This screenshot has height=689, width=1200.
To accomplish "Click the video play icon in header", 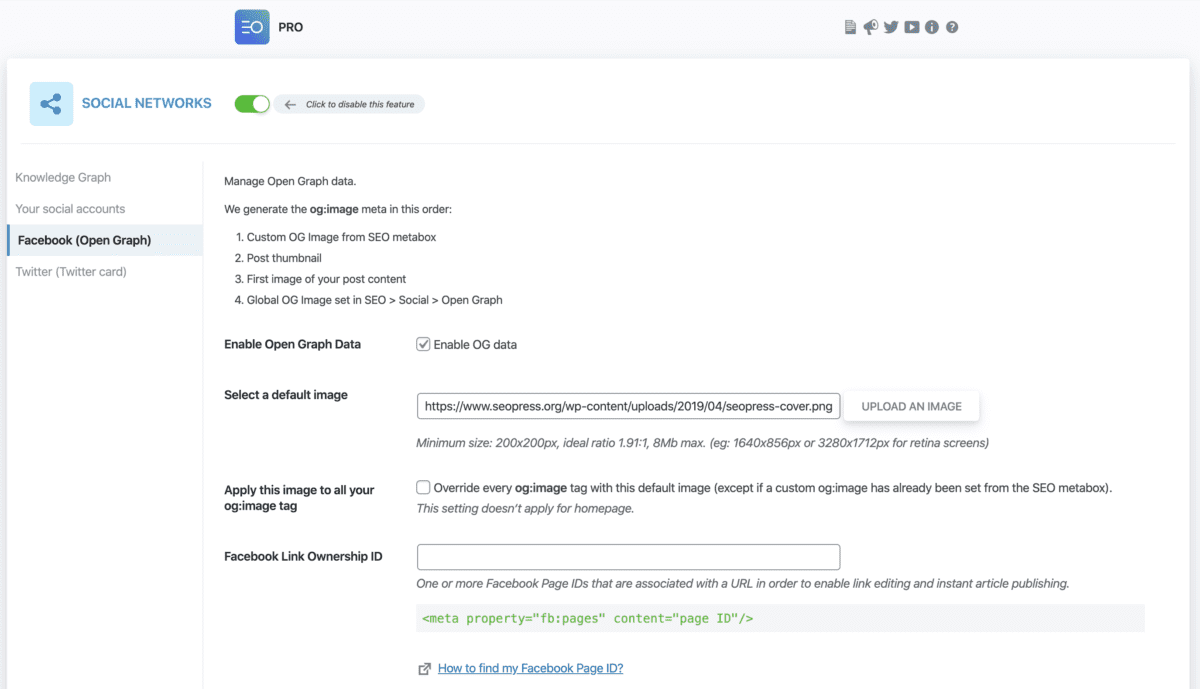I will 912,28.
